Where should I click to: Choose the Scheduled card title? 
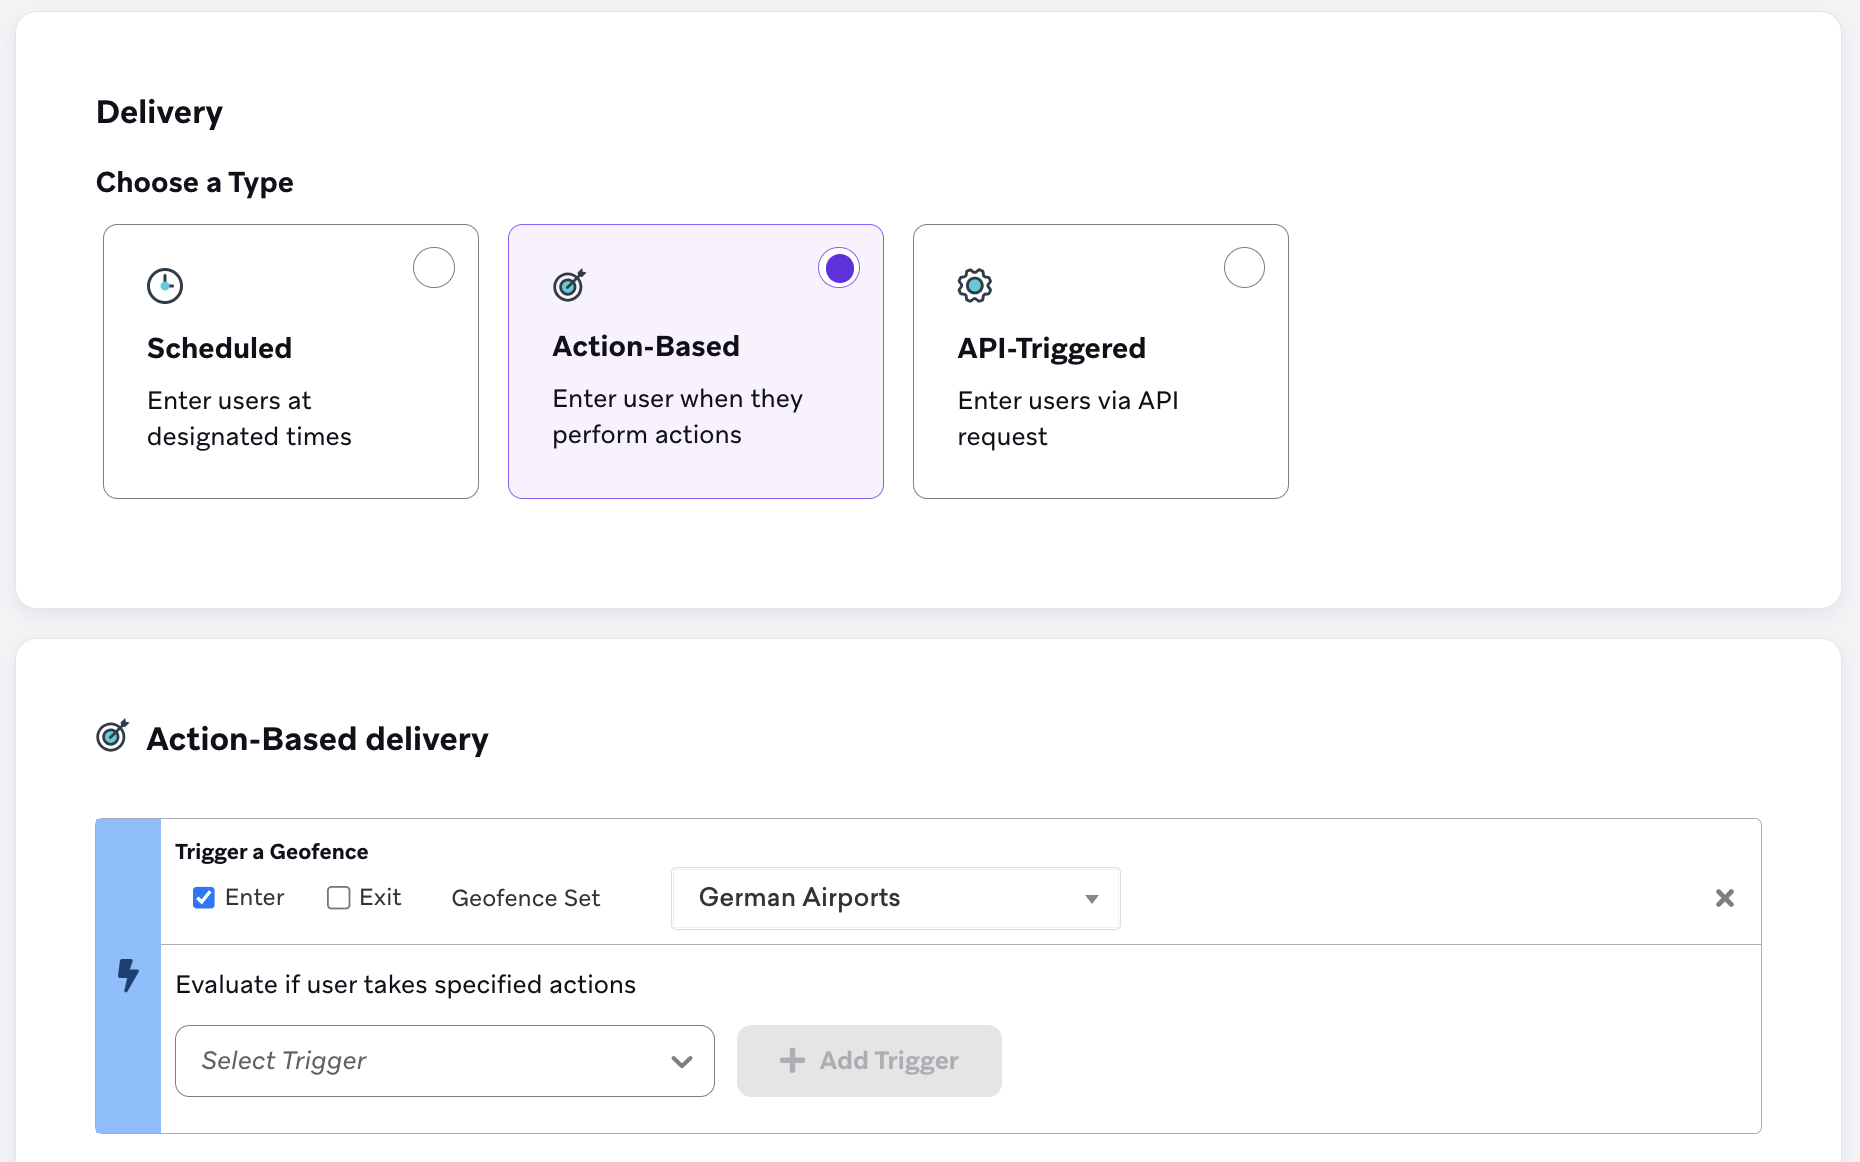(219, 348)
